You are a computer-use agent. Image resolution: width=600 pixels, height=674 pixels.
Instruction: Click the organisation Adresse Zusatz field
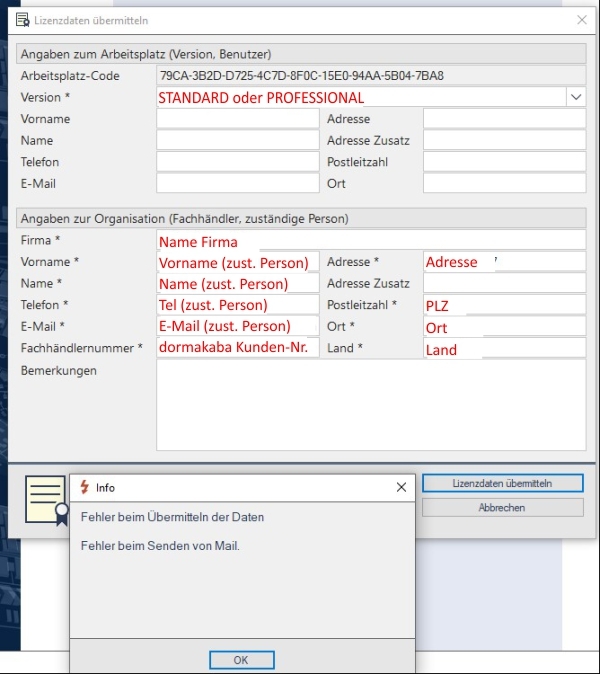click(504, 283)
